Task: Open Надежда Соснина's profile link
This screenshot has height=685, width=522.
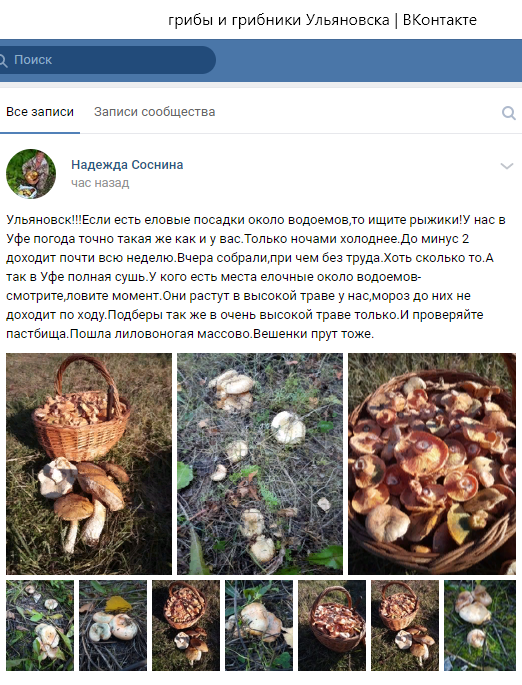Action: 127,165
